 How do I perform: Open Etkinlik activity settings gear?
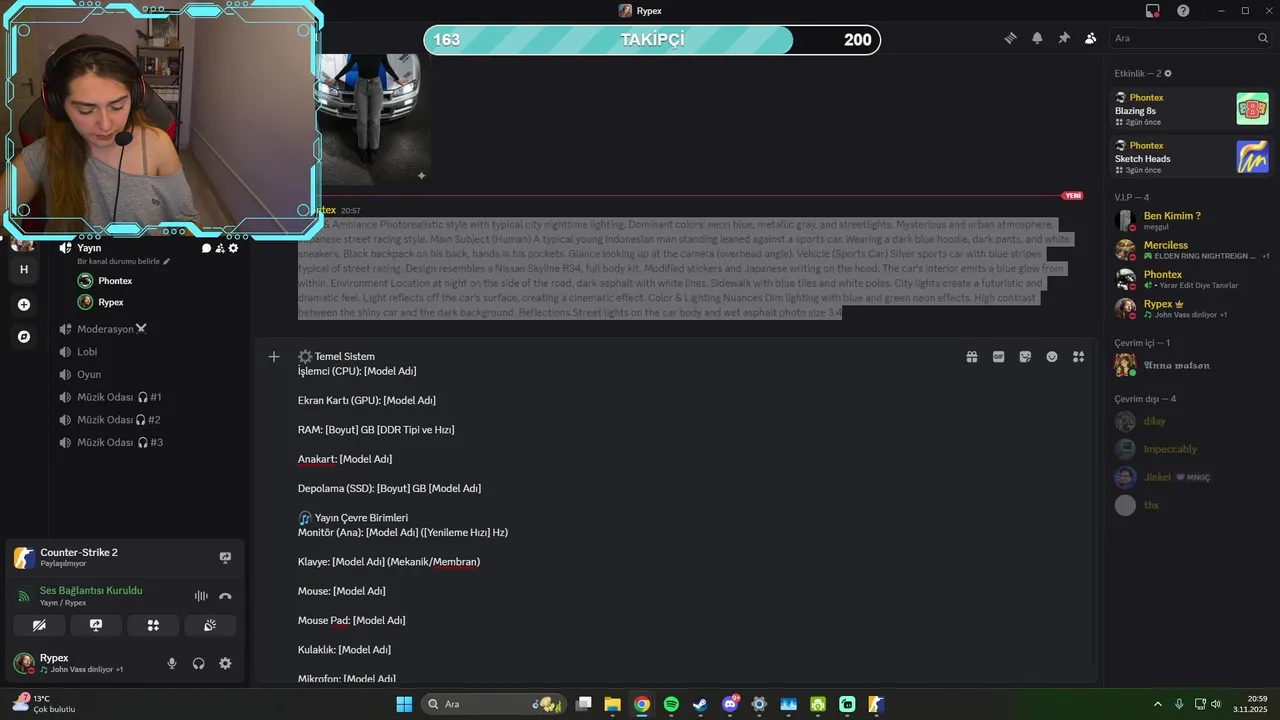point(1168,74)
